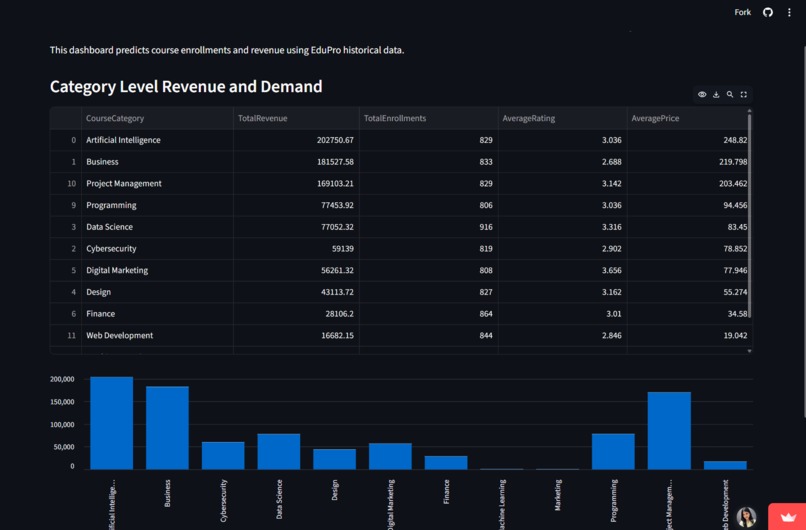The height and width of the screenshot is (530, 806).
Task: Open table search magnifier icon
Action: (x=729, y=95)
